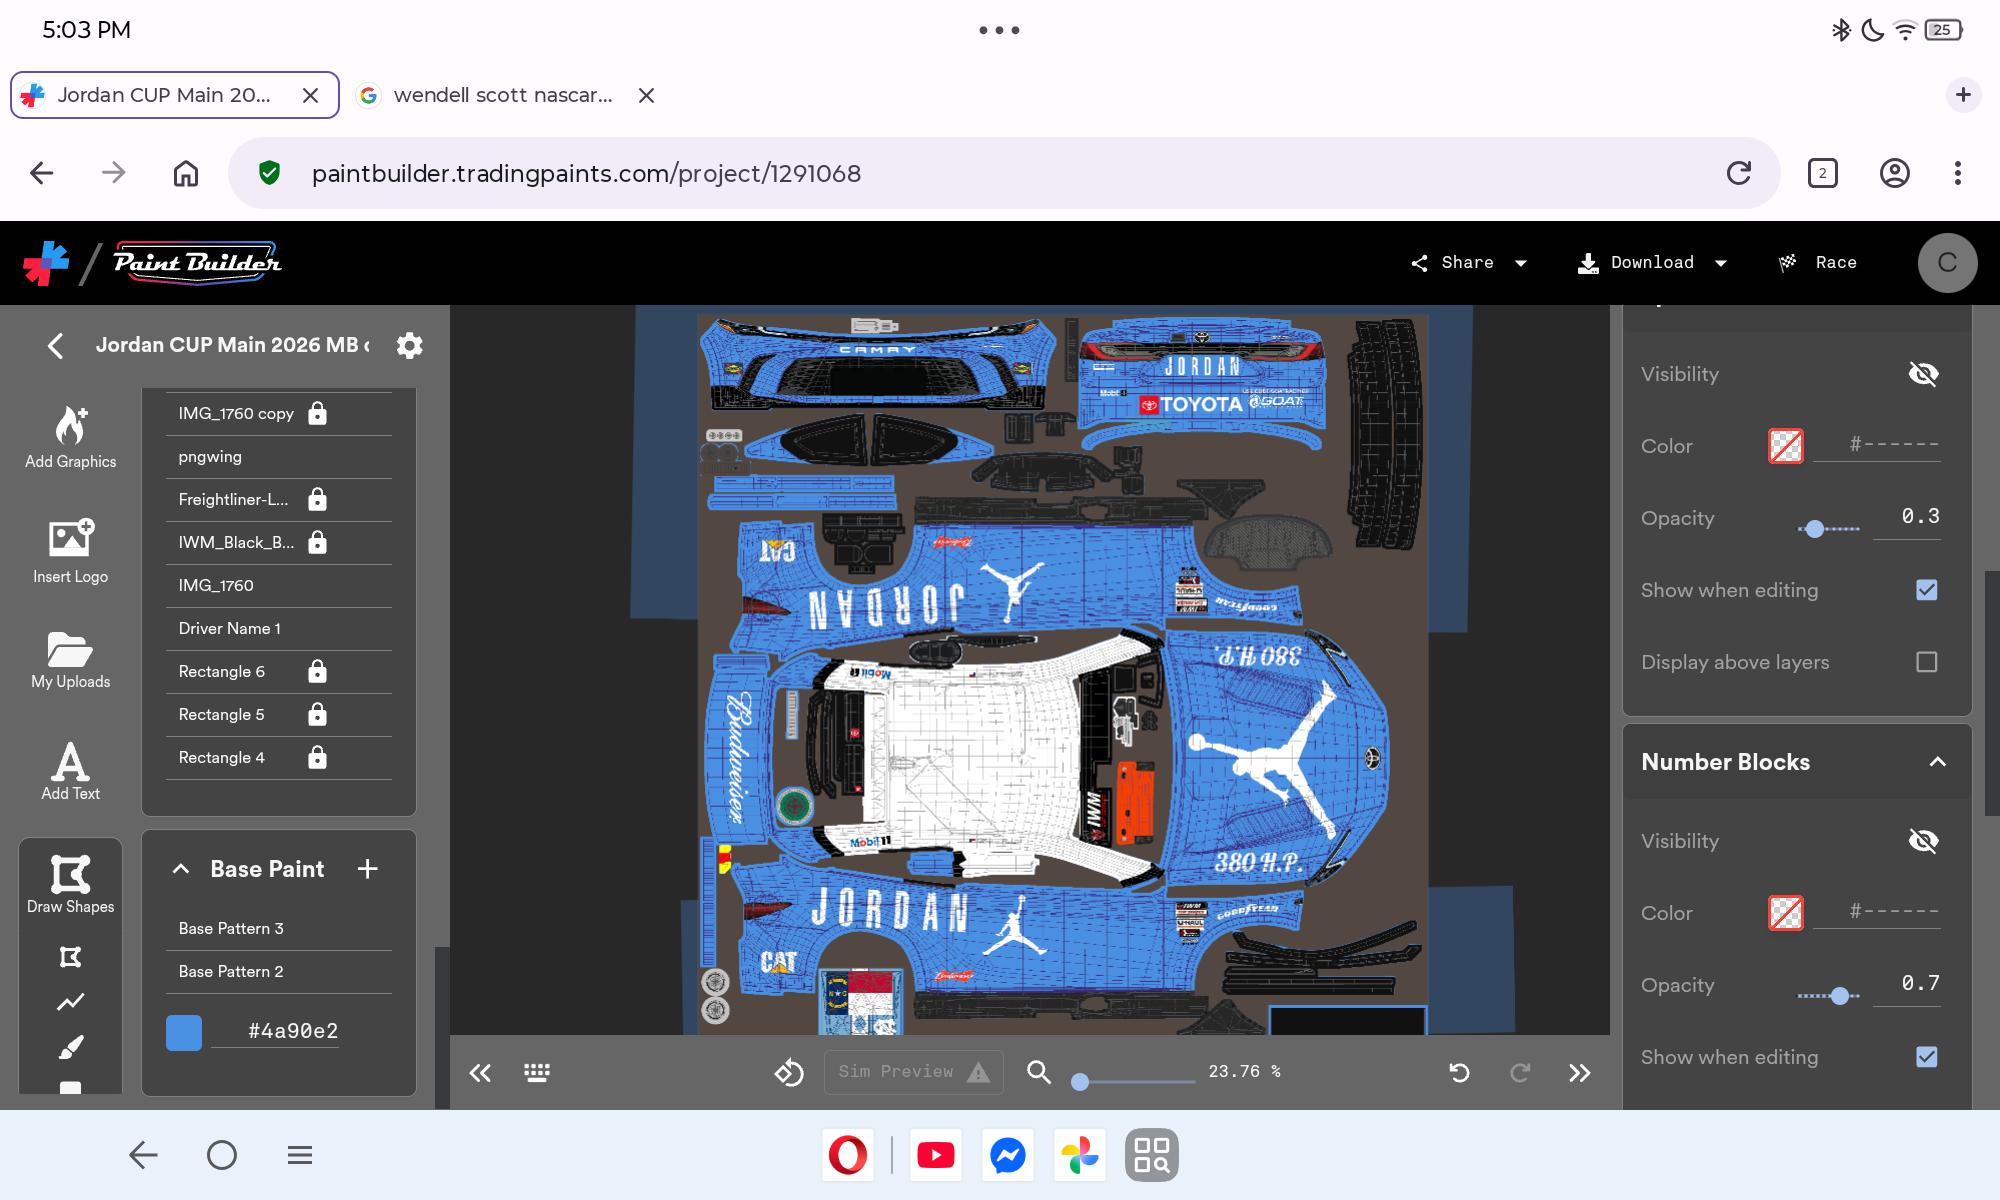Open YouTube from the taskbar

pos(935,1155)
